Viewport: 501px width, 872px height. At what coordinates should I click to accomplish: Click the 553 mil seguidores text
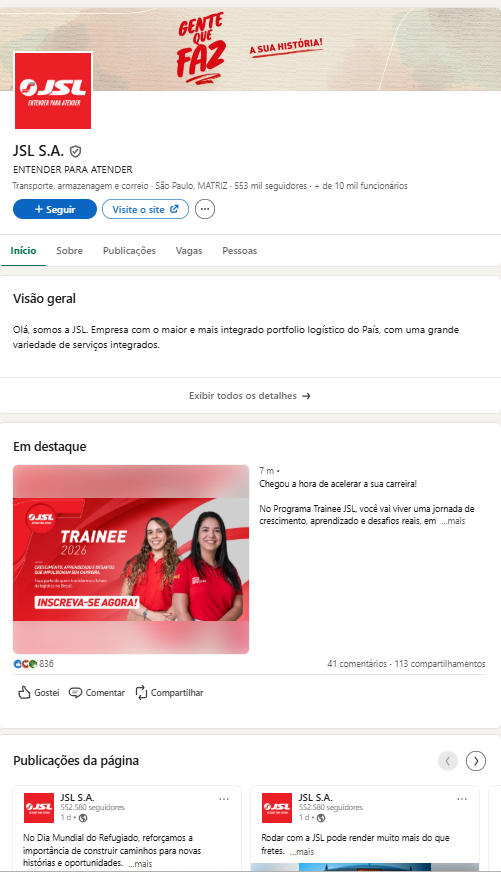(271, 186)
